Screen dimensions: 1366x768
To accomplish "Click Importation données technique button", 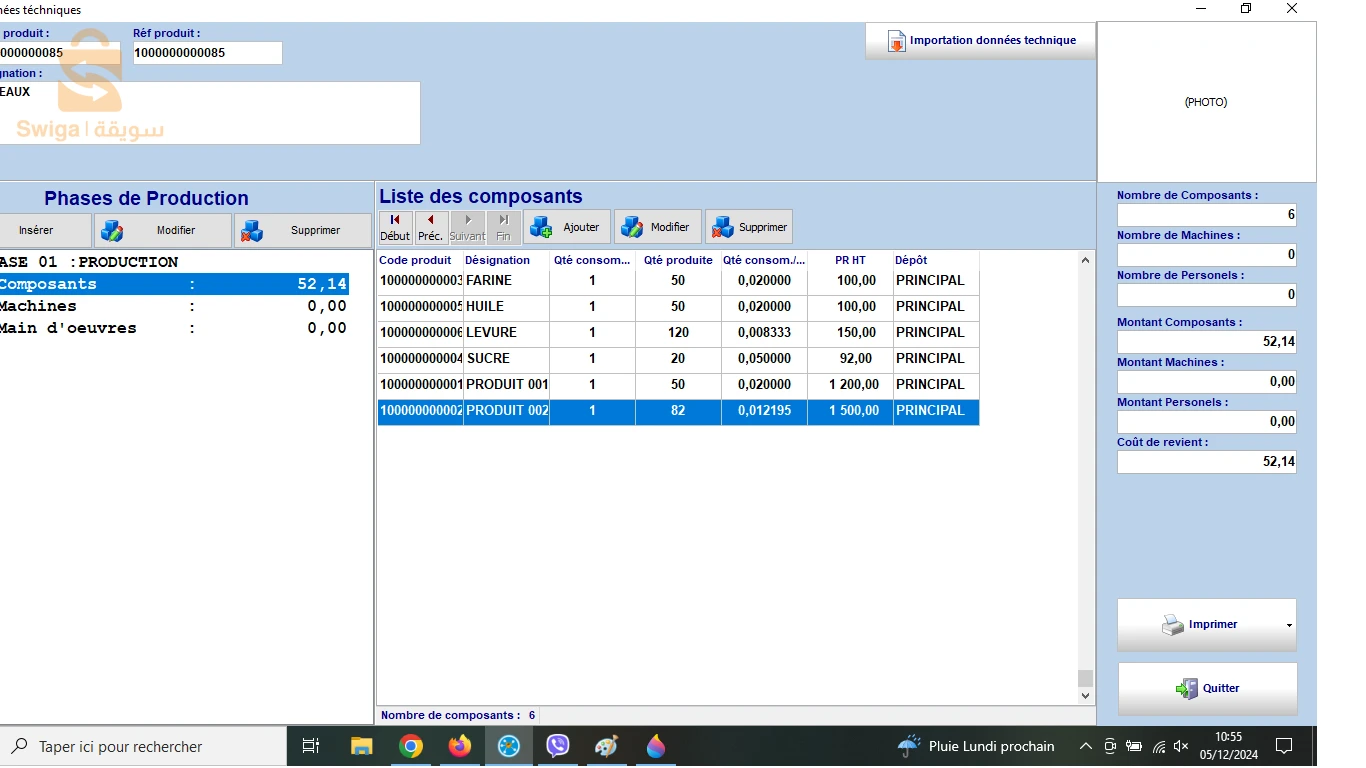I will (980, 41).
